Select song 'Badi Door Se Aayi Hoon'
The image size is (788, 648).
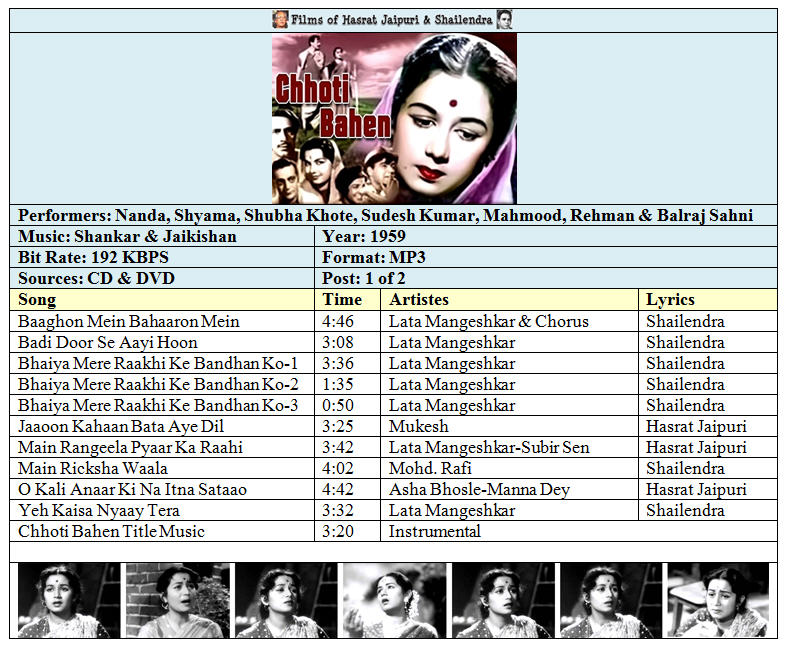tap(108, 342)
